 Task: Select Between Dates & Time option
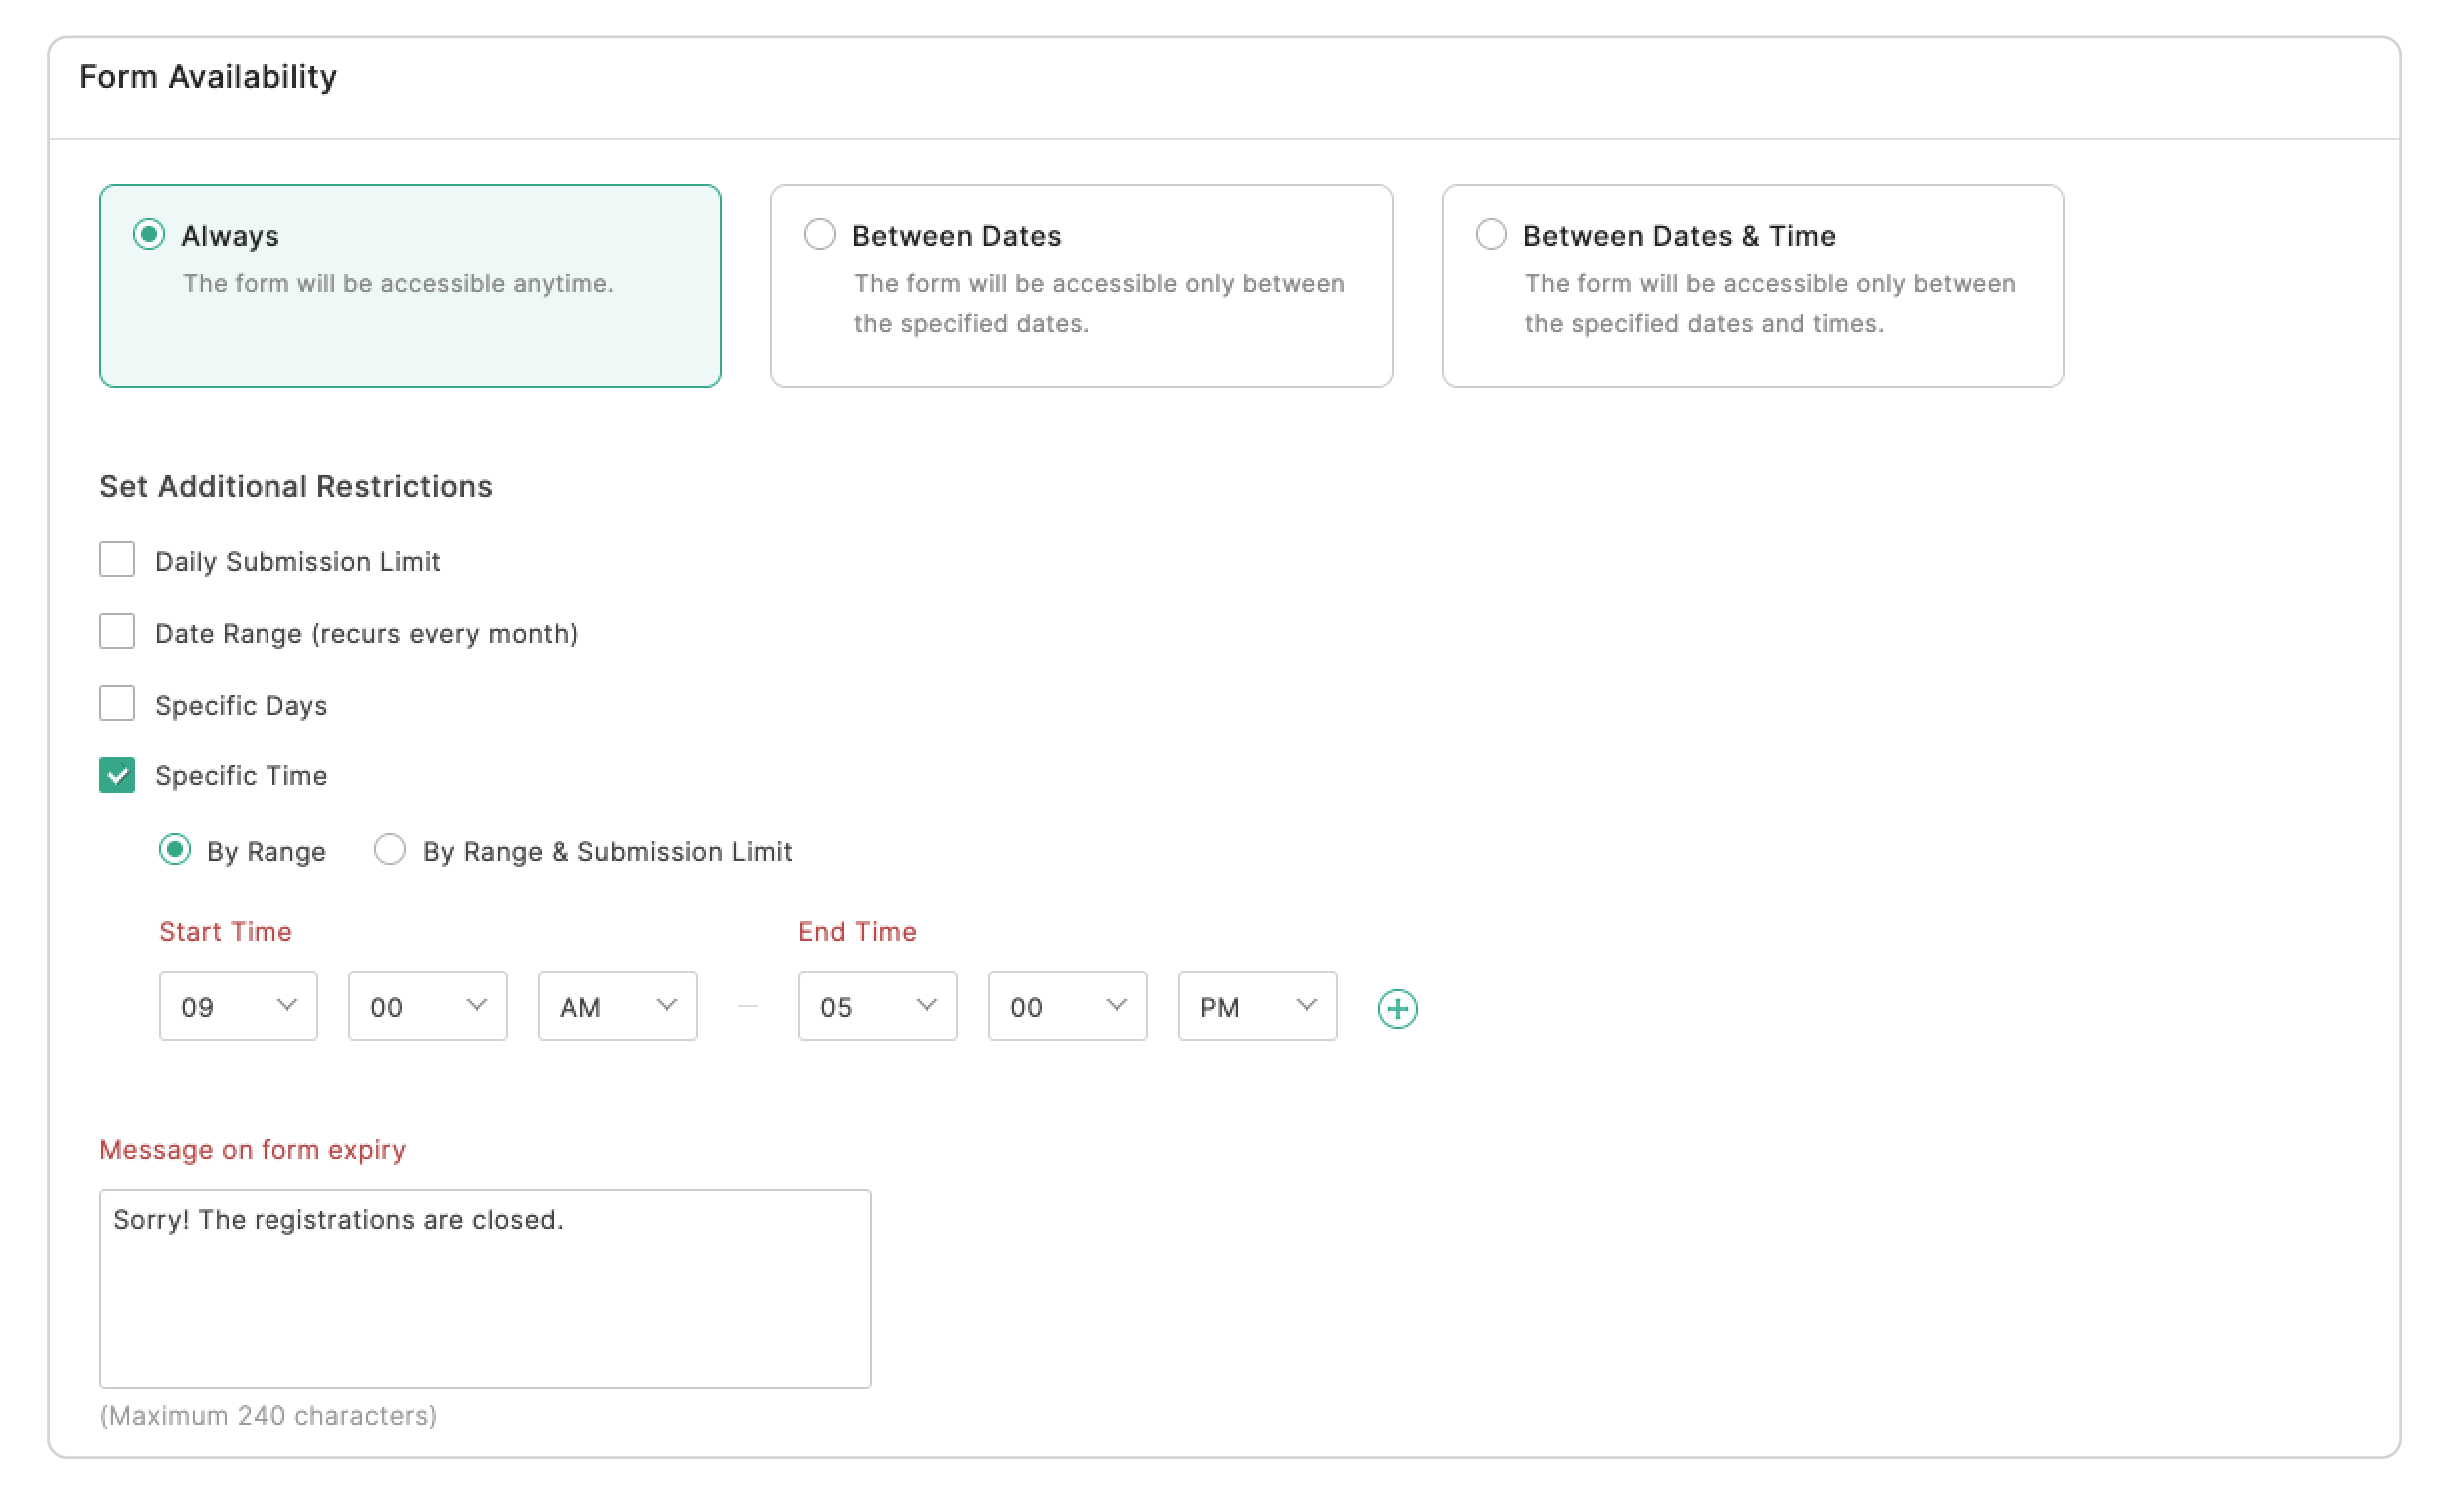point(1490,235)
